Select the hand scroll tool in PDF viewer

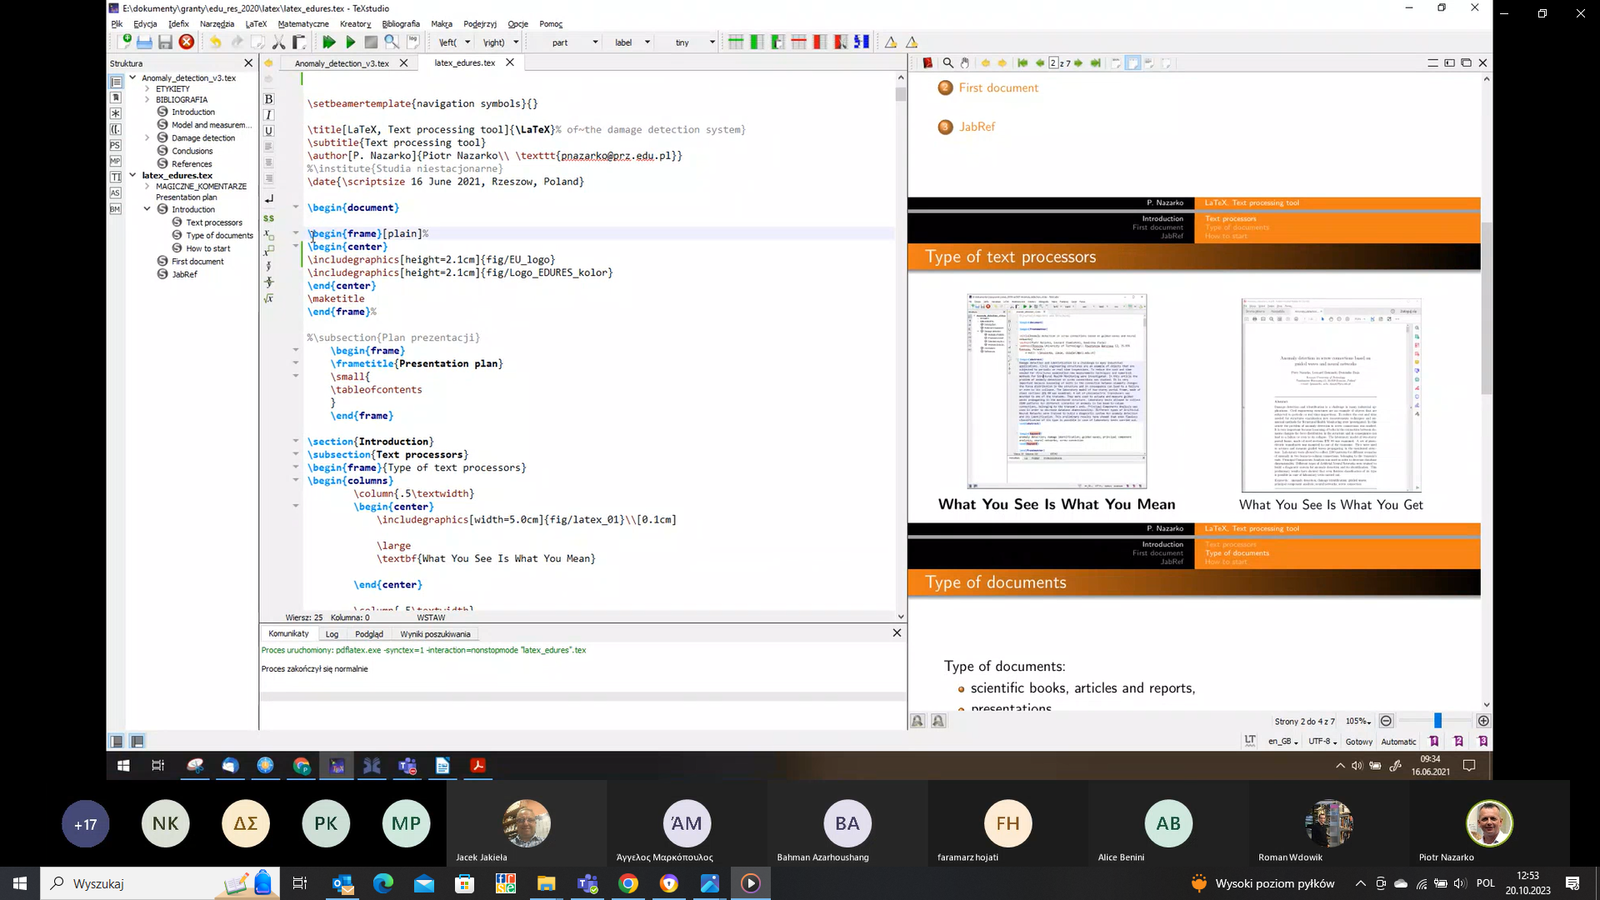[x=964, y=63]
